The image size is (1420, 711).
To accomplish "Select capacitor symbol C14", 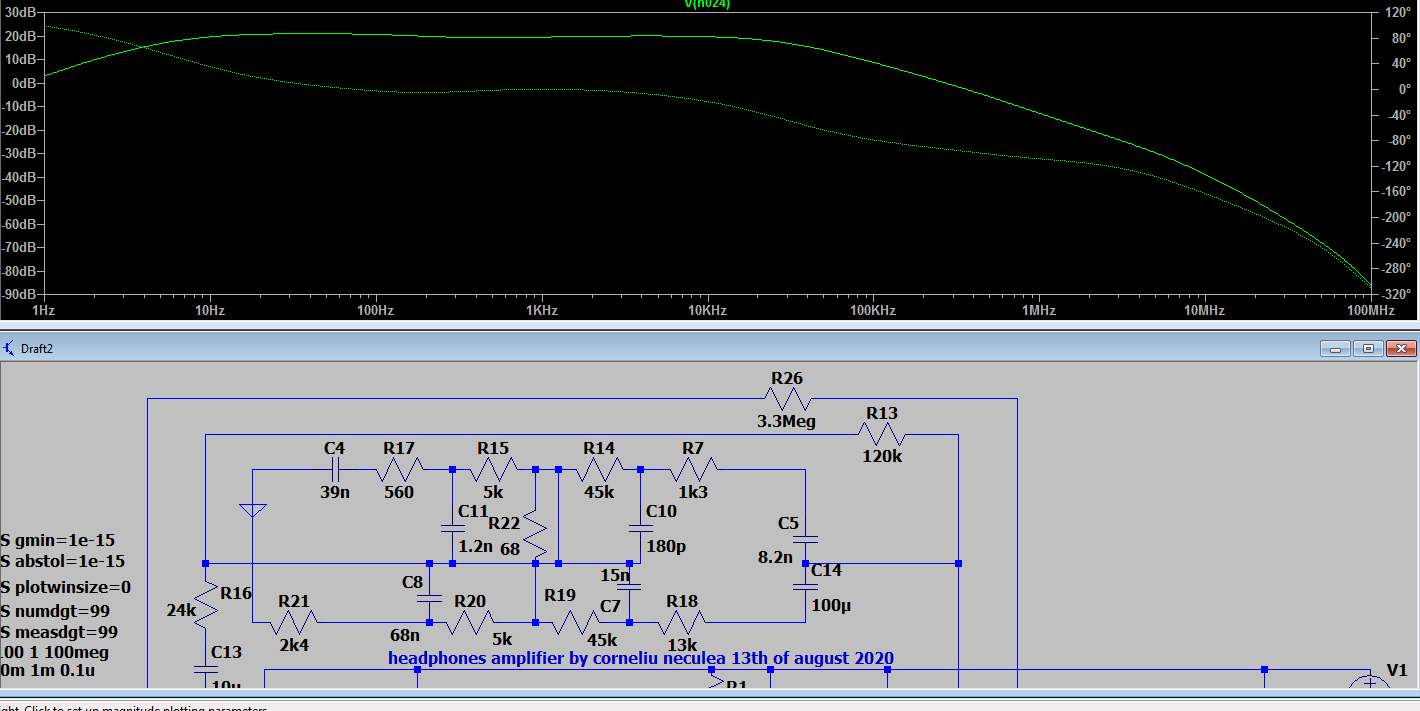I will coord(805,588).
